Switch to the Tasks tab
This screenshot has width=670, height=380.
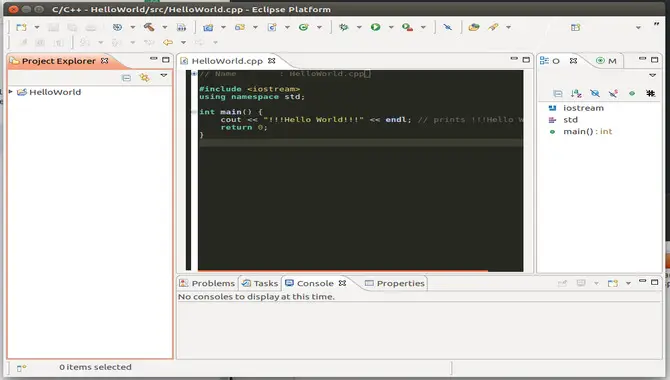point(260,283)
